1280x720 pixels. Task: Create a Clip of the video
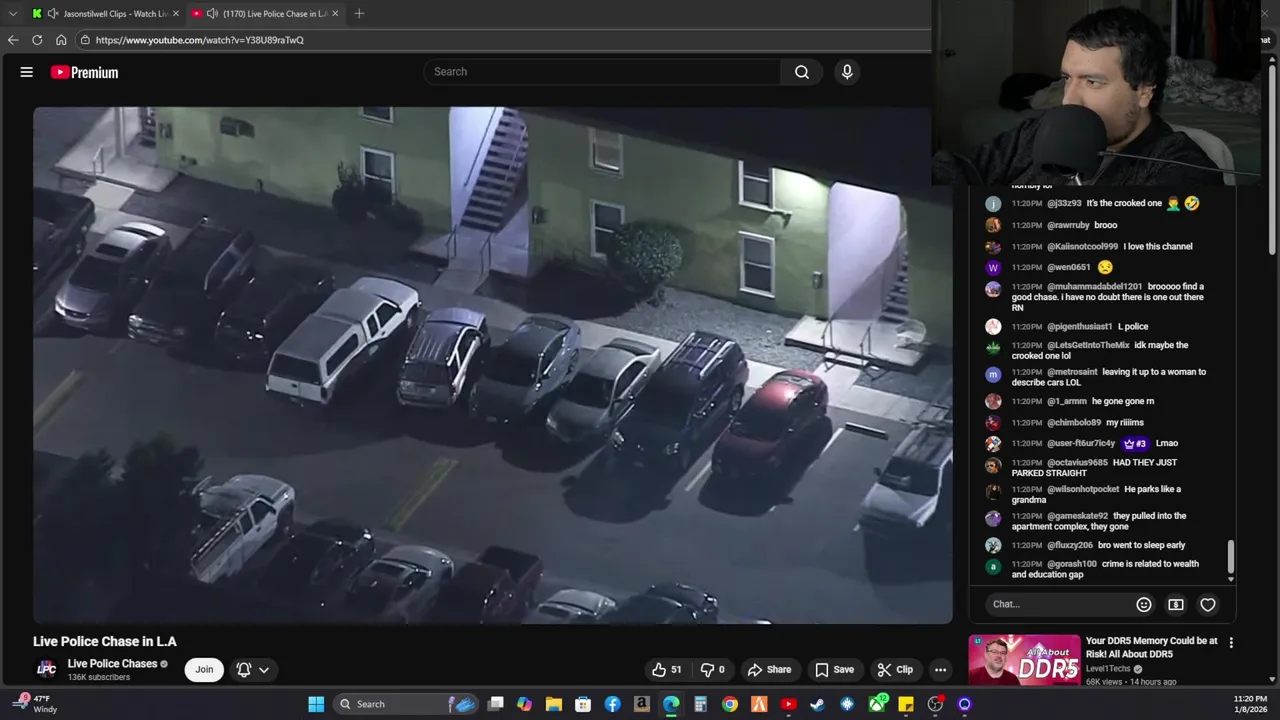pyautogui.click(x=895, y=670)
